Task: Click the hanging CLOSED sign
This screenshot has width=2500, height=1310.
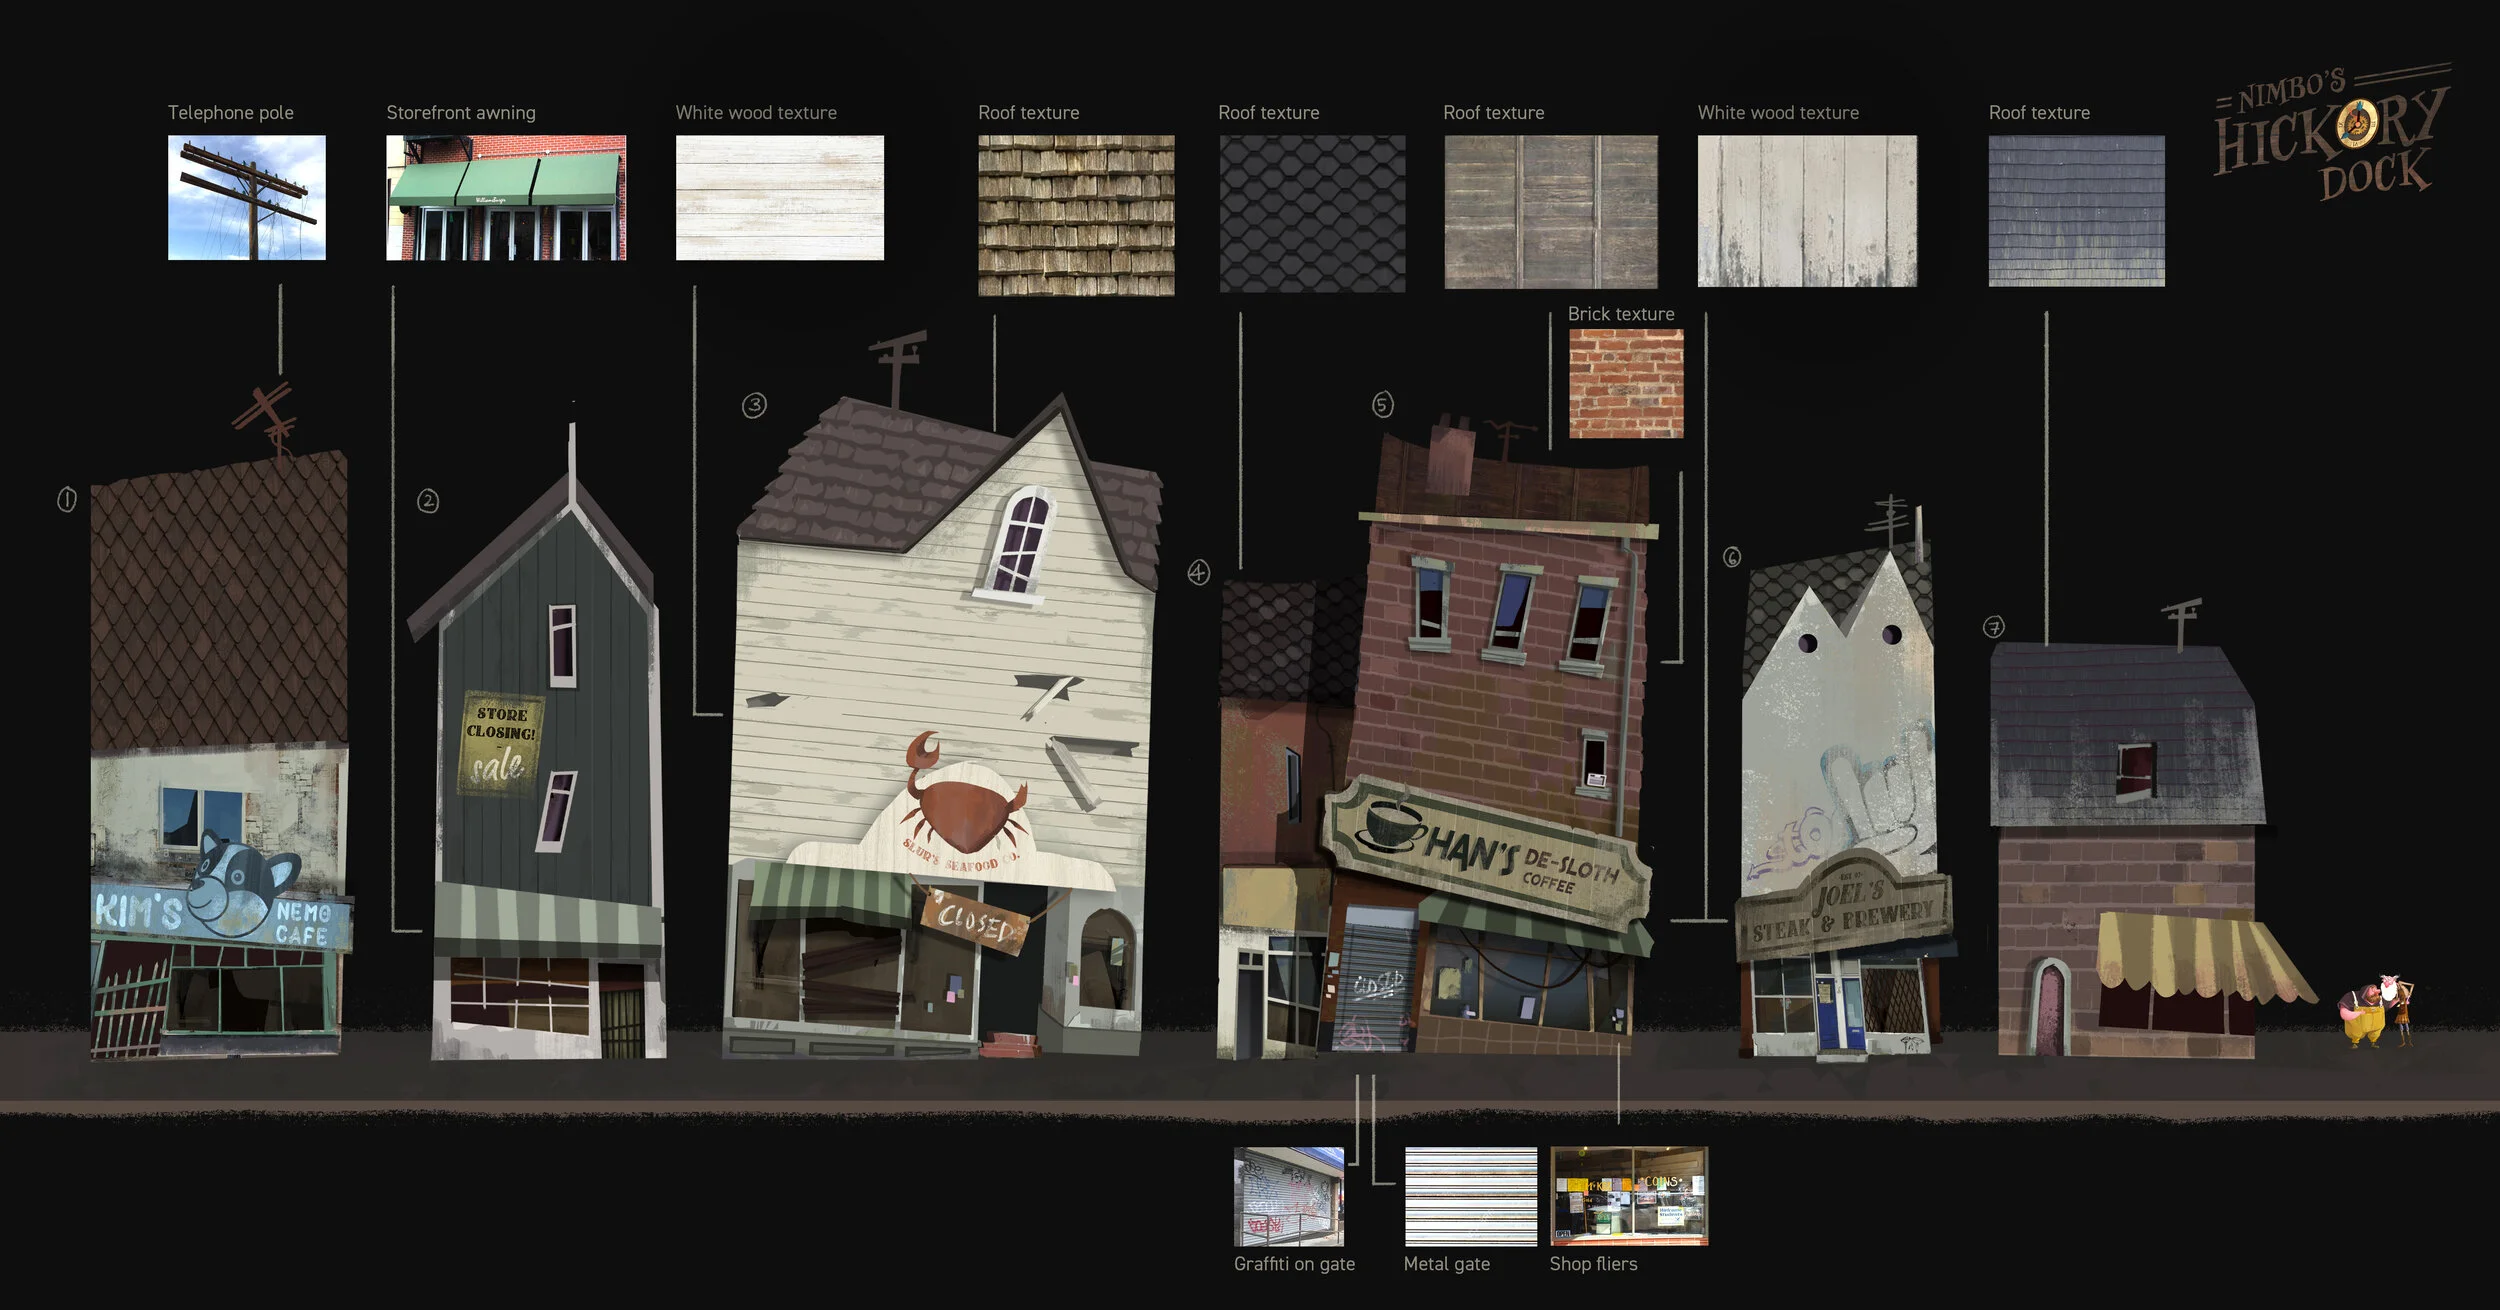Action: (x=976, y=922)
